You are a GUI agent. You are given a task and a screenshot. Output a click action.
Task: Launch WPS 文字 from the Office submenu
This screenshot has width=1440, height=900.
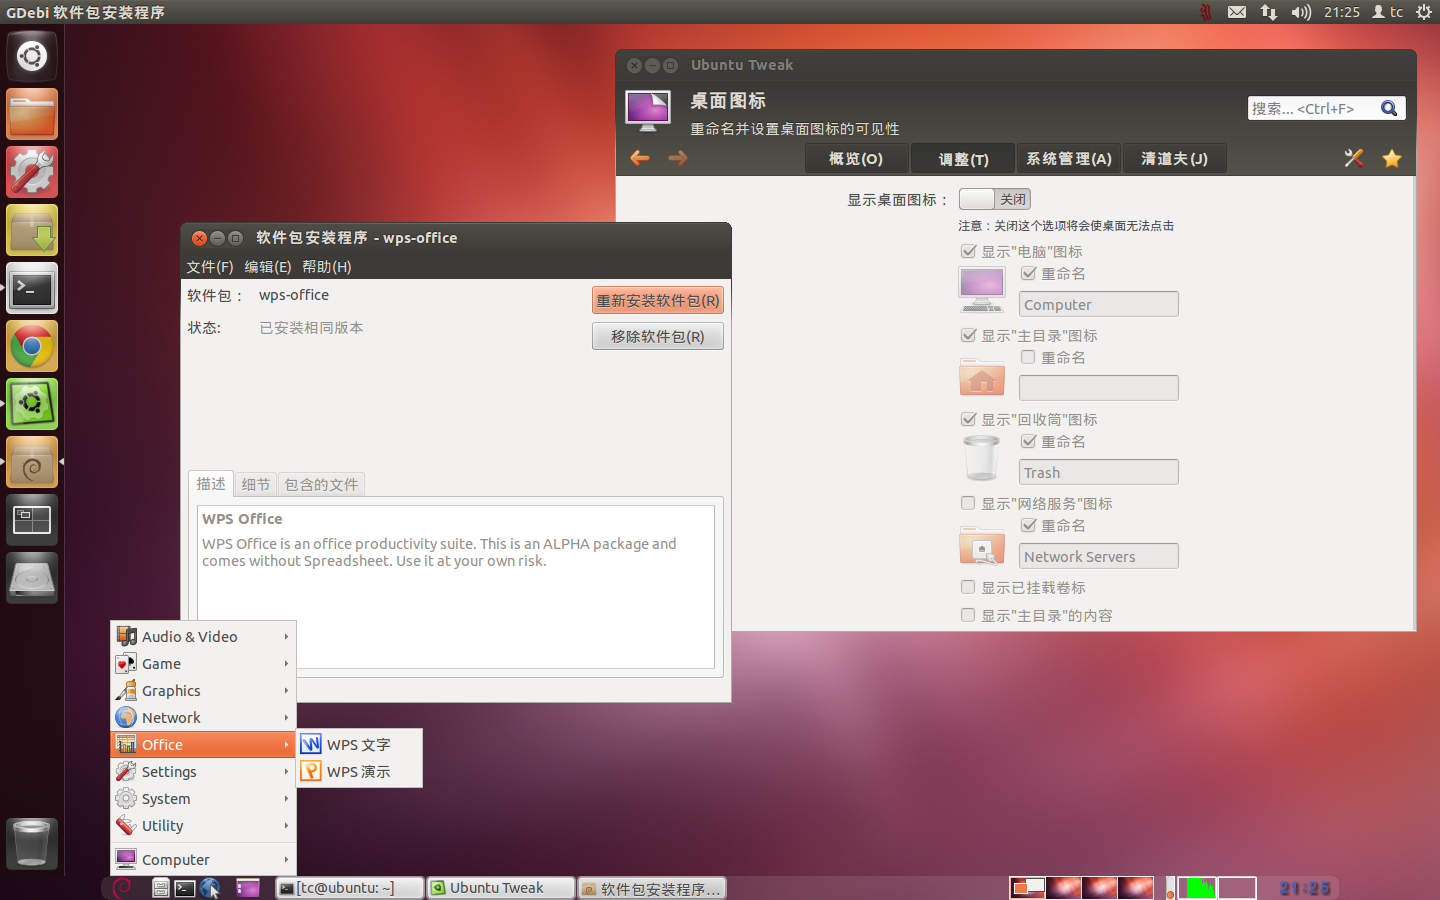point(360,744)
